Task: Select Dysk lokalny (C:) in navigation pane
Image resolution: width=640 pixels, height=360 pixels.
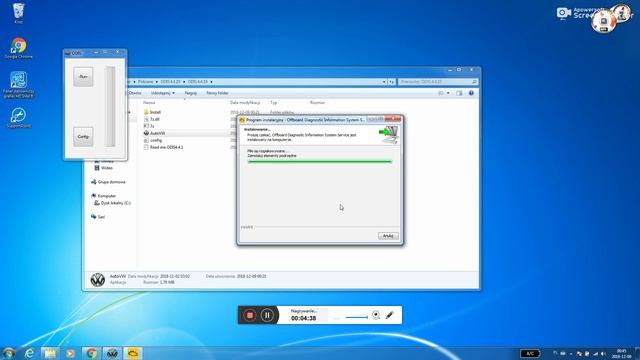Action: [x=113, y=203]
